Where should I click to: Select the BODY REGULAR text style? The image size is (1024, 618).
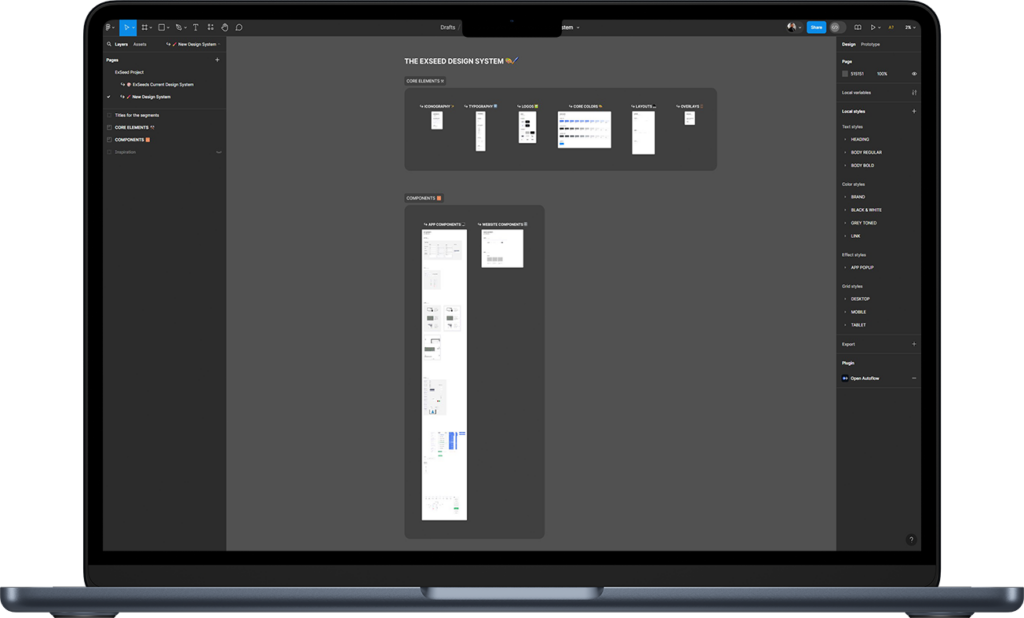[x=866, y=152]
